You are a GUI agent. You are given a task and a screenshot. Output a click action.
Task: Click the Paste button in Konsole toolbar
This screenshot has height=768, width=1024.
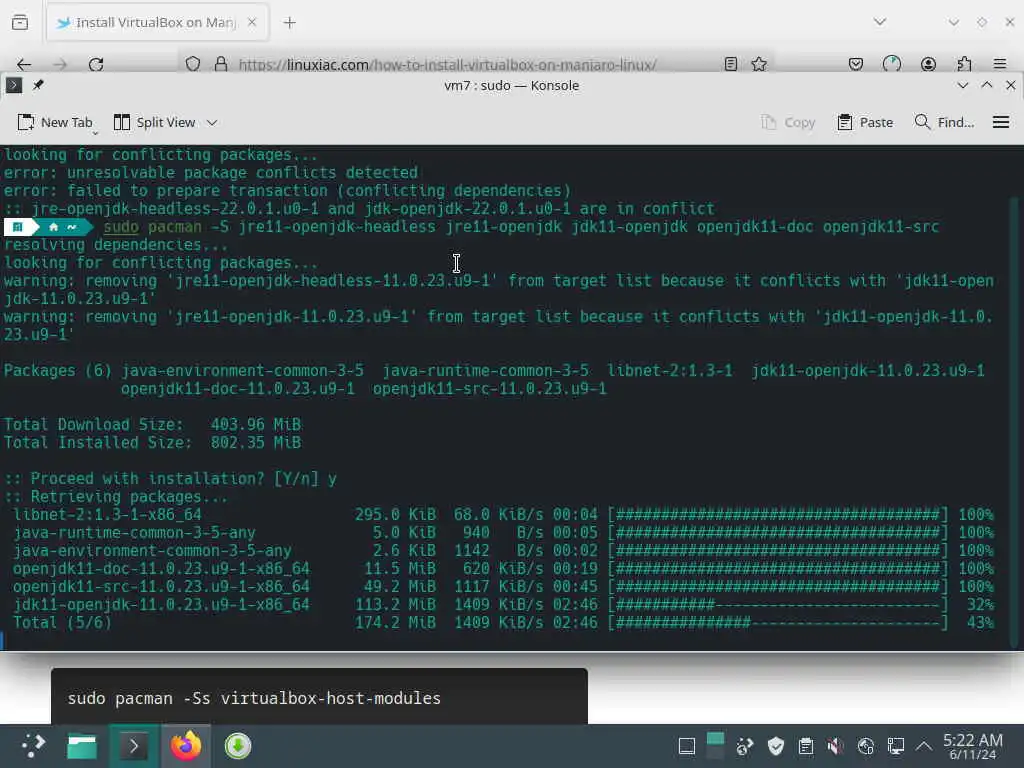click(865, 122)
